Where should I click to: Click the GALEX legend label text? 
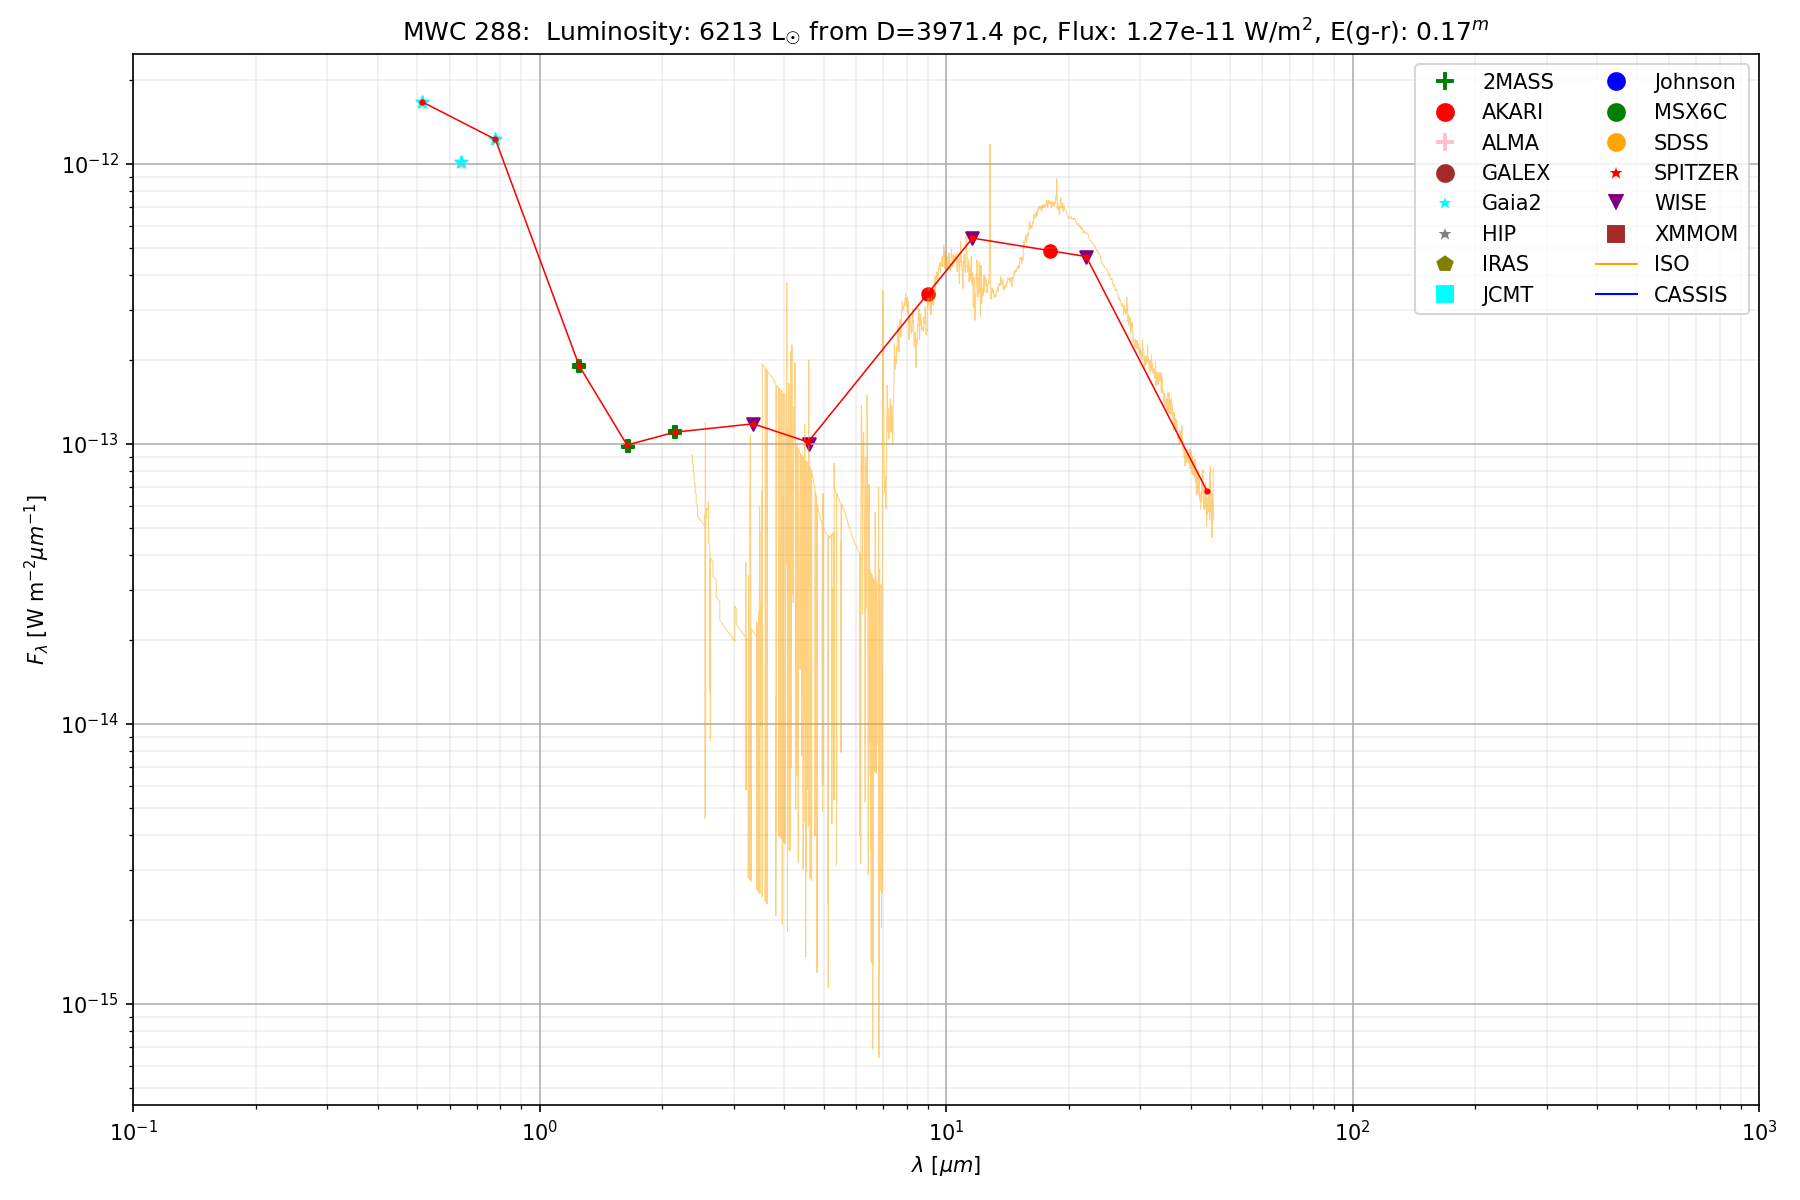(x=1515, y=173)
